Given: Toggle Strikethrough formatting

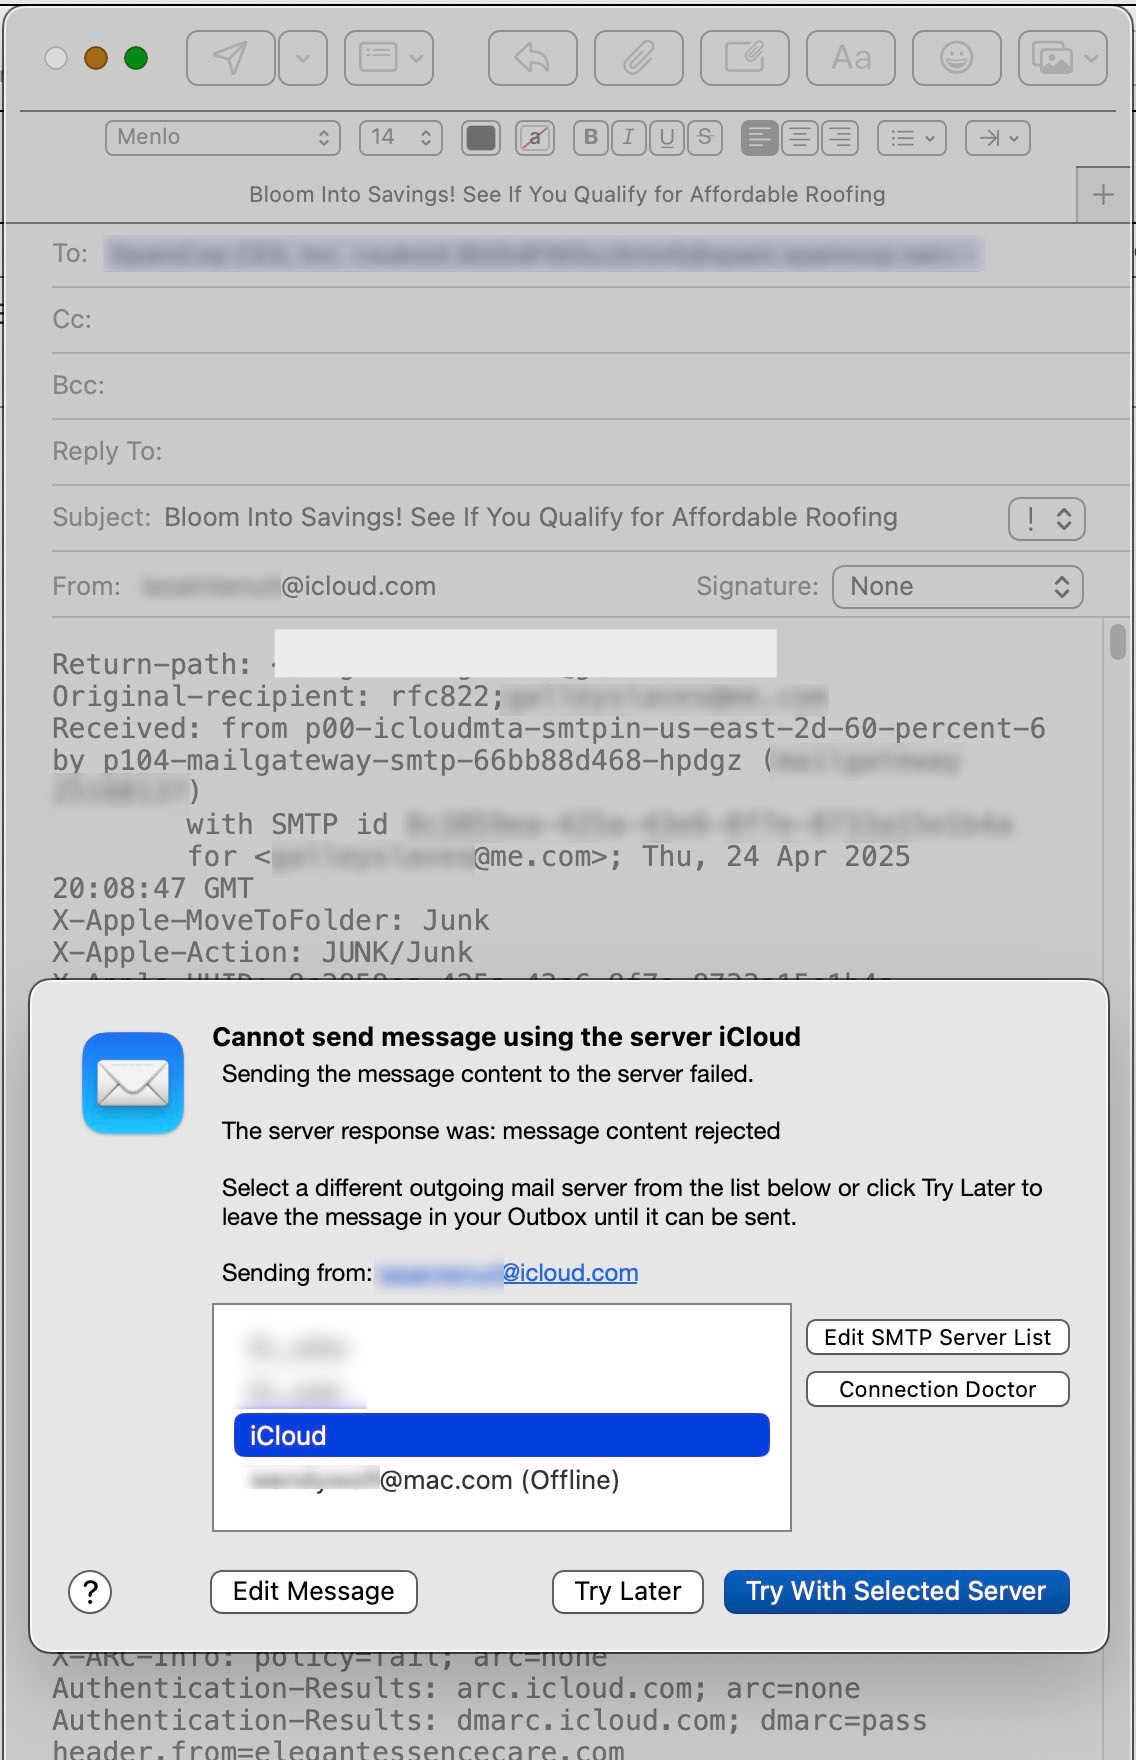Looking at the screenshot, I should click(x=704, y=138).
